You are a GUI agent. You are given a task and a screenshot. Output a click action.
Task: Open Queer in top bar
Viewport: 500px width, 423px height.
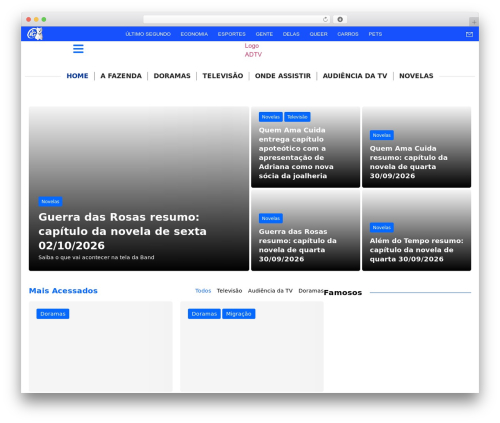pos(318,34)
